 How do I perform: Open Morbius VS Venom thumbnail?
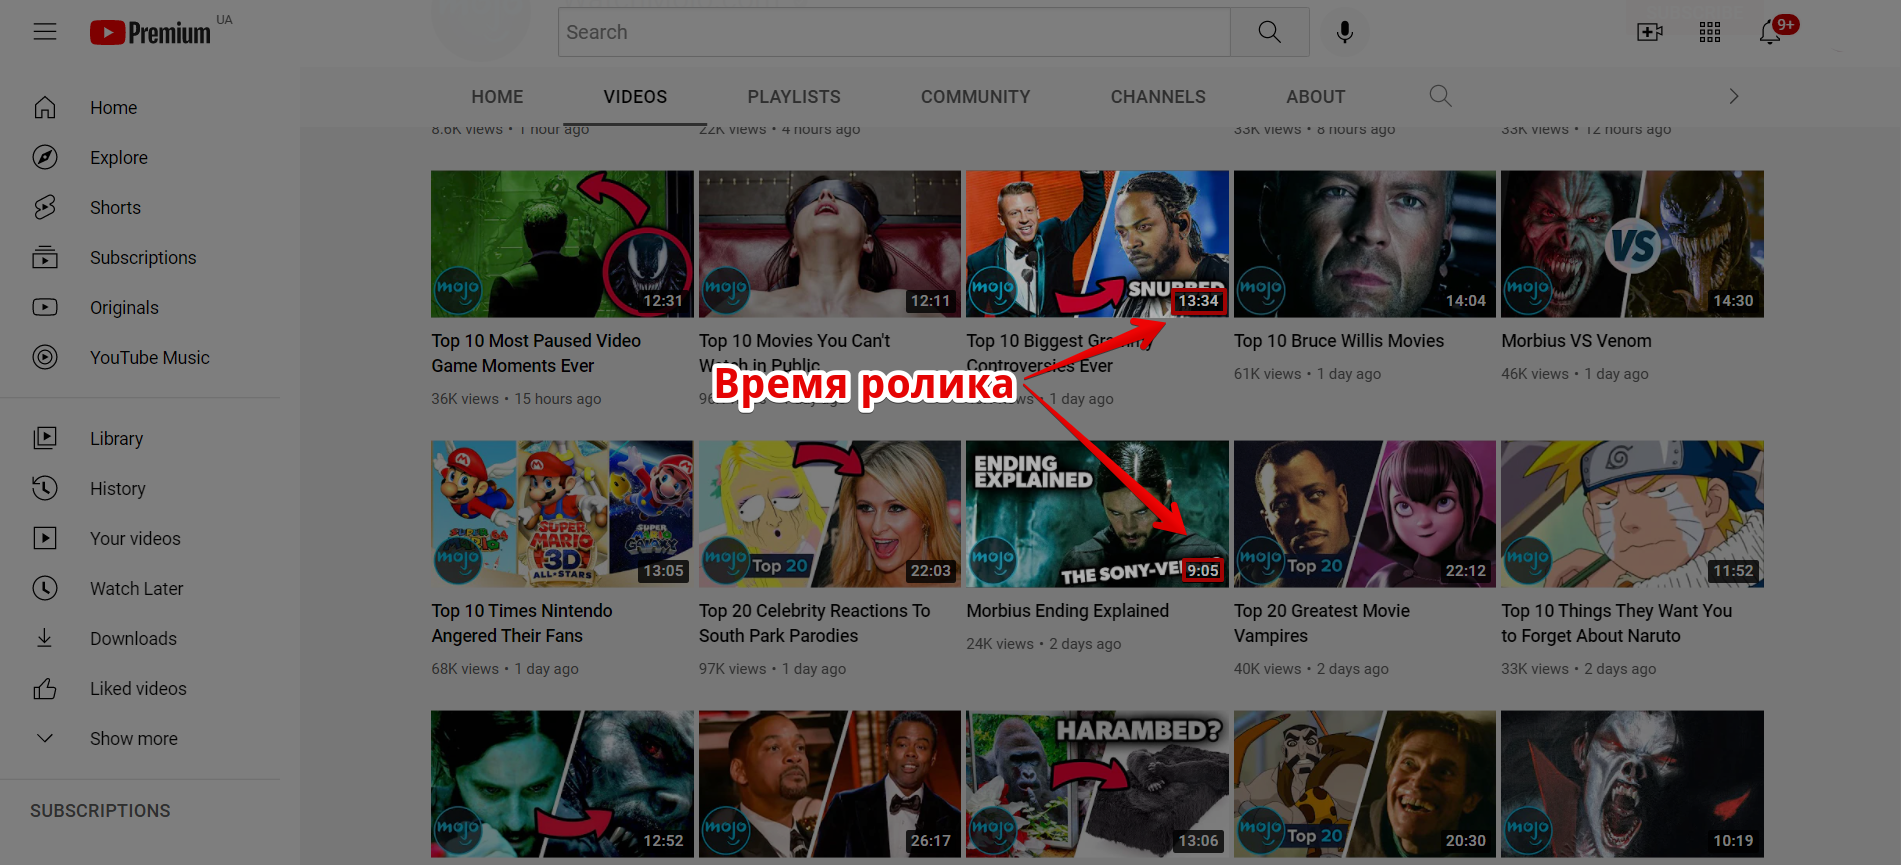click(x=1632, y=244)
